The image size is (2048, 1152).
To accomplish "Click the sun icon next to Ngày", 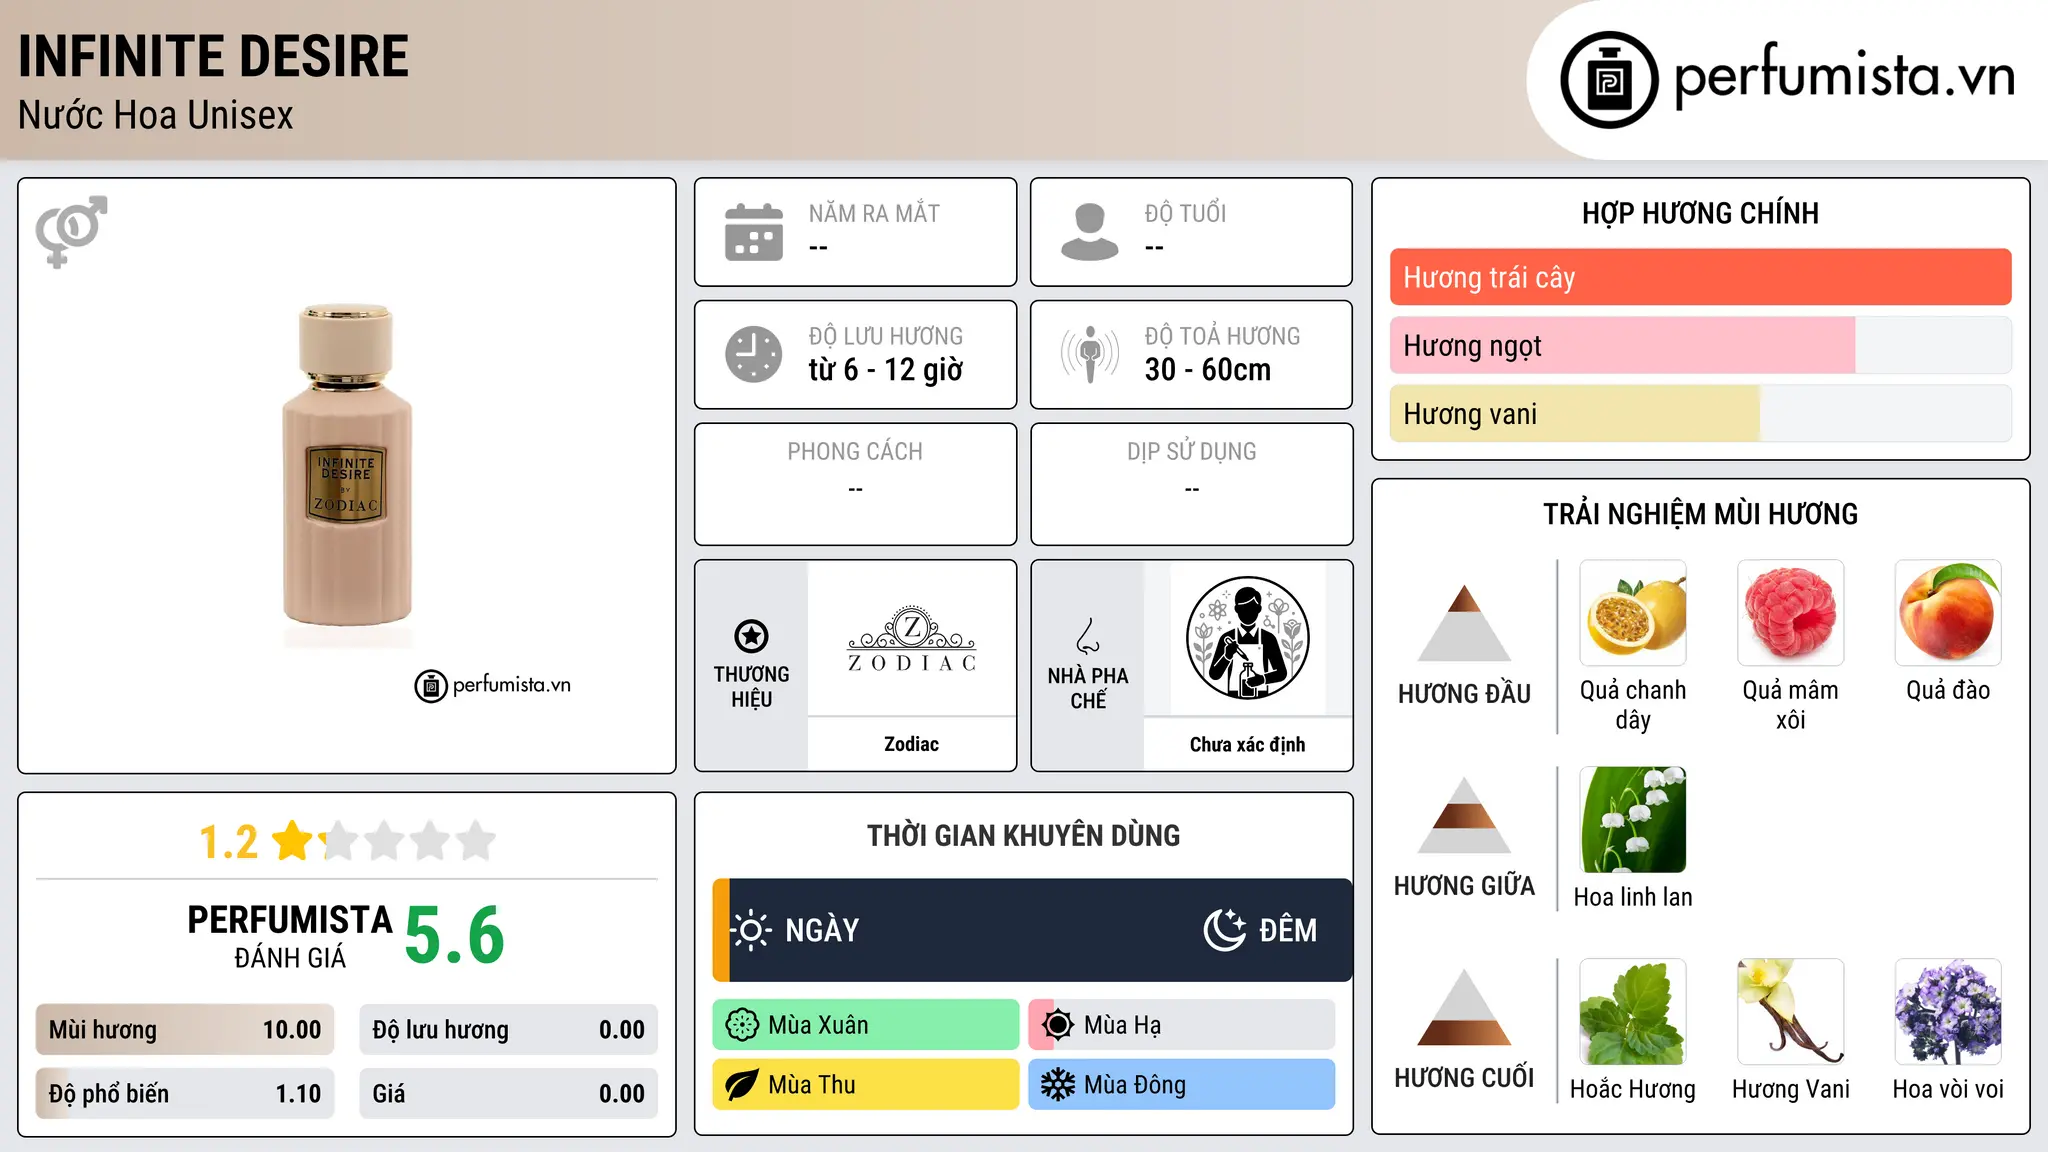I will tap(751, 930).
